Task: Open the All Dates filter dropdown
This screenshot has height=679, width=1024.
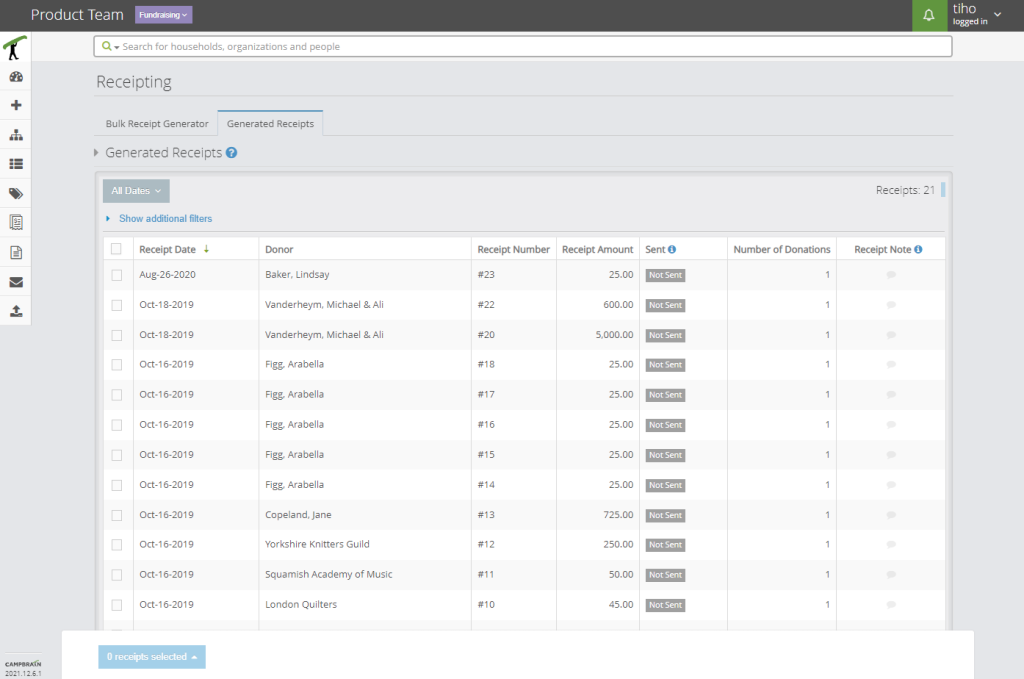Action: pyautogui.click(x=136, y=191)
